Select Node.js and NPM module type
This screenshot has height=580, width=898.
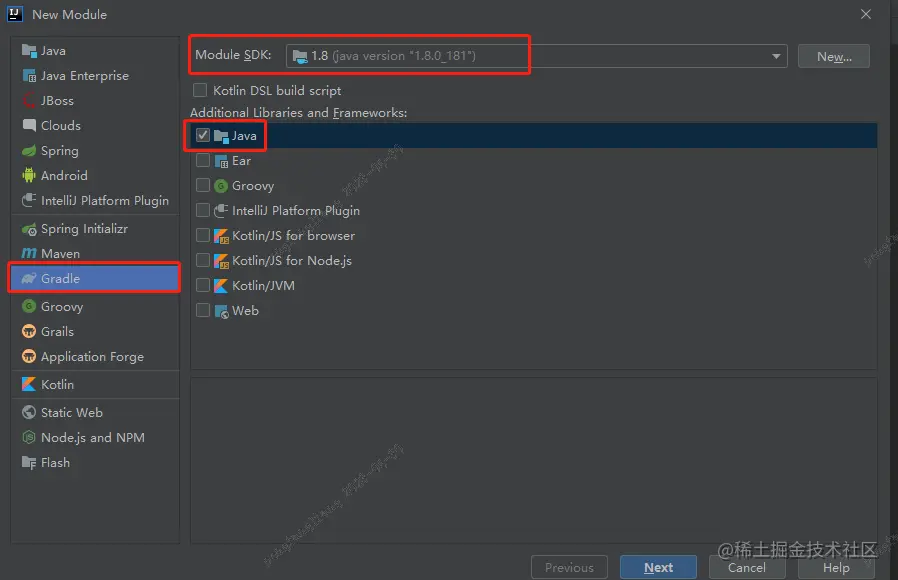(95, 437)
